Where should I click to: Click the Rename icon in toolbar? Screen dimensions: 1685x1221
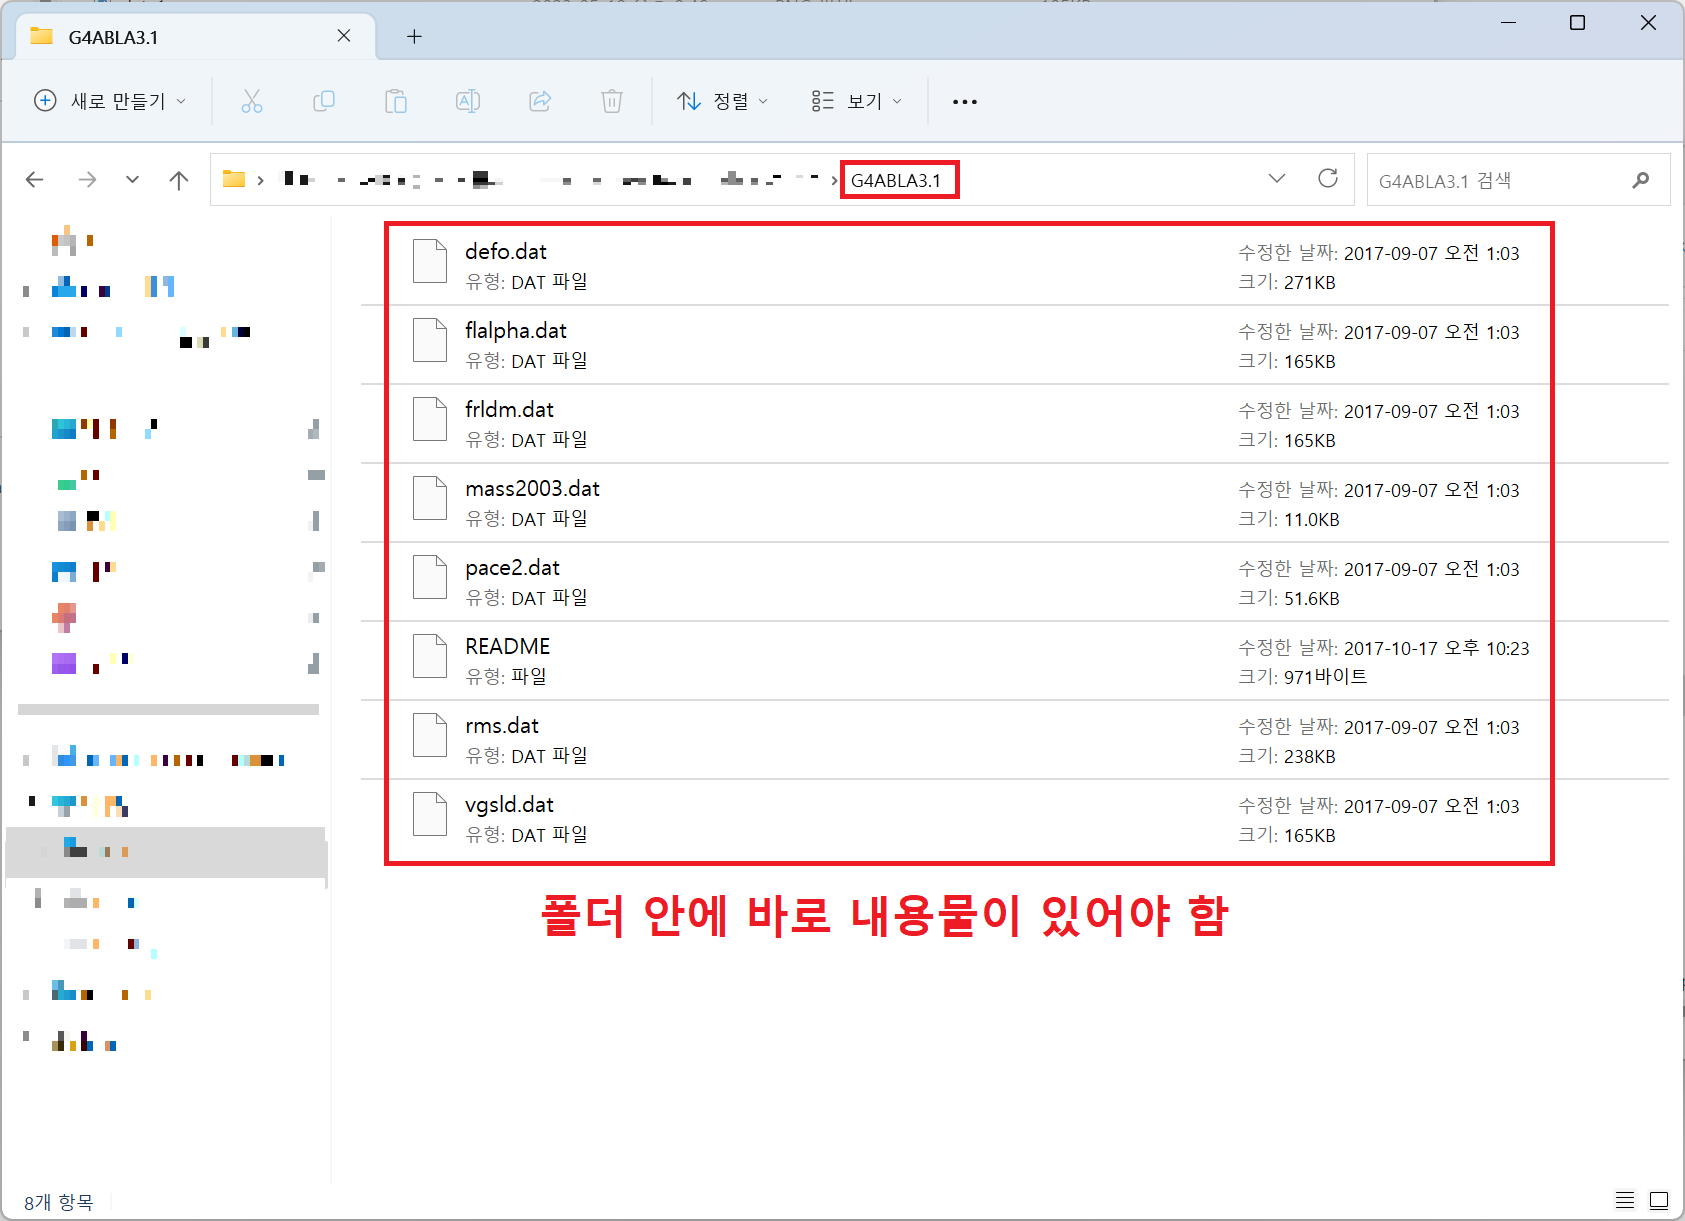pyautogui.click(x=468, y=101)
